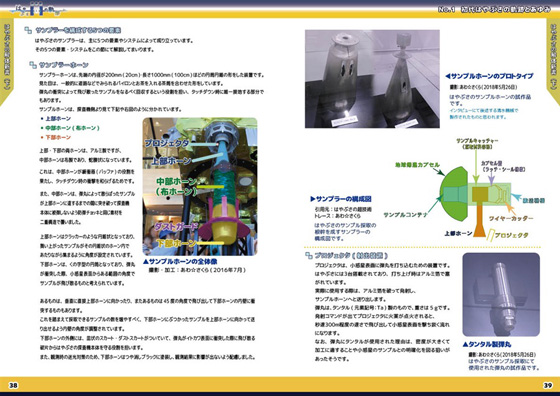Select the green 中部ホーン (布ホーン) bullet item
560x396 pixels.
[70, 128]
